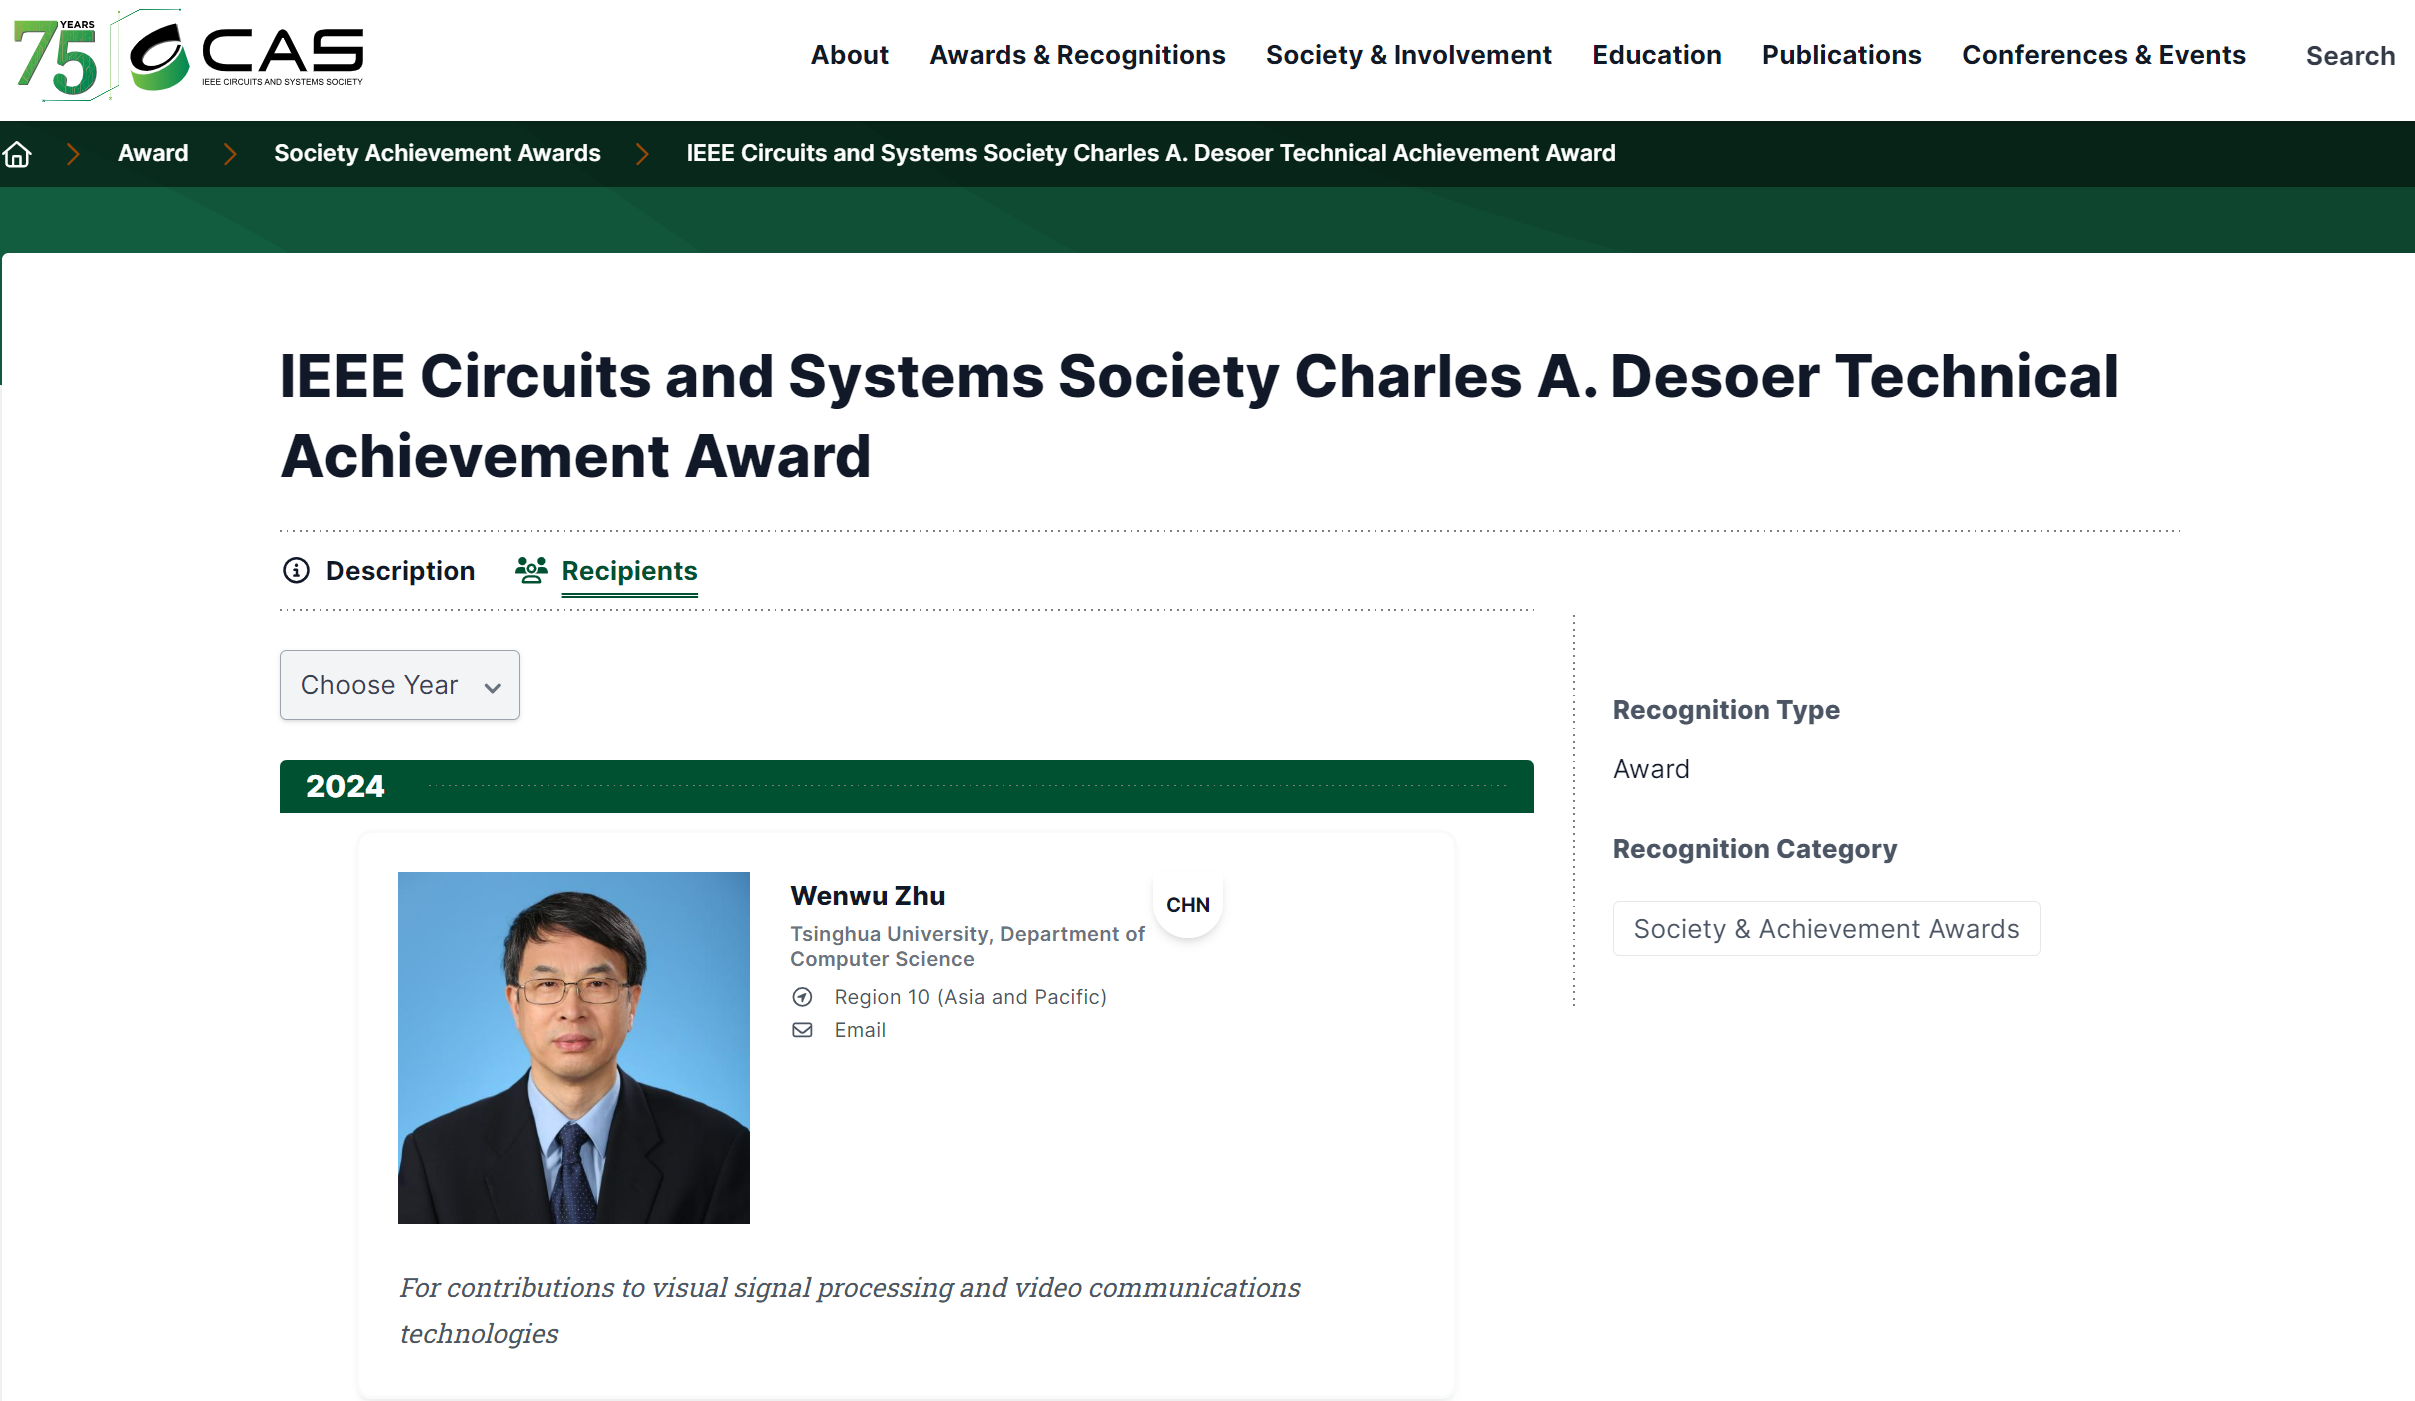Switch to the Description tab
The height and width of the screenshot is (1401, 2415).
tap(399, 570)
